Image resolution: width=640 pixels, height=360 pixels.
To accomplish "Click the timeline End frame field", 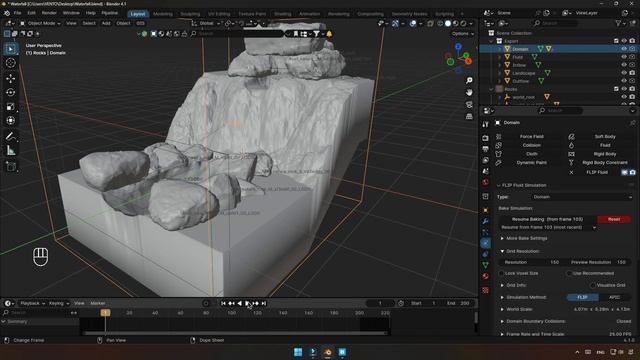I will click(x=458, y=303).
